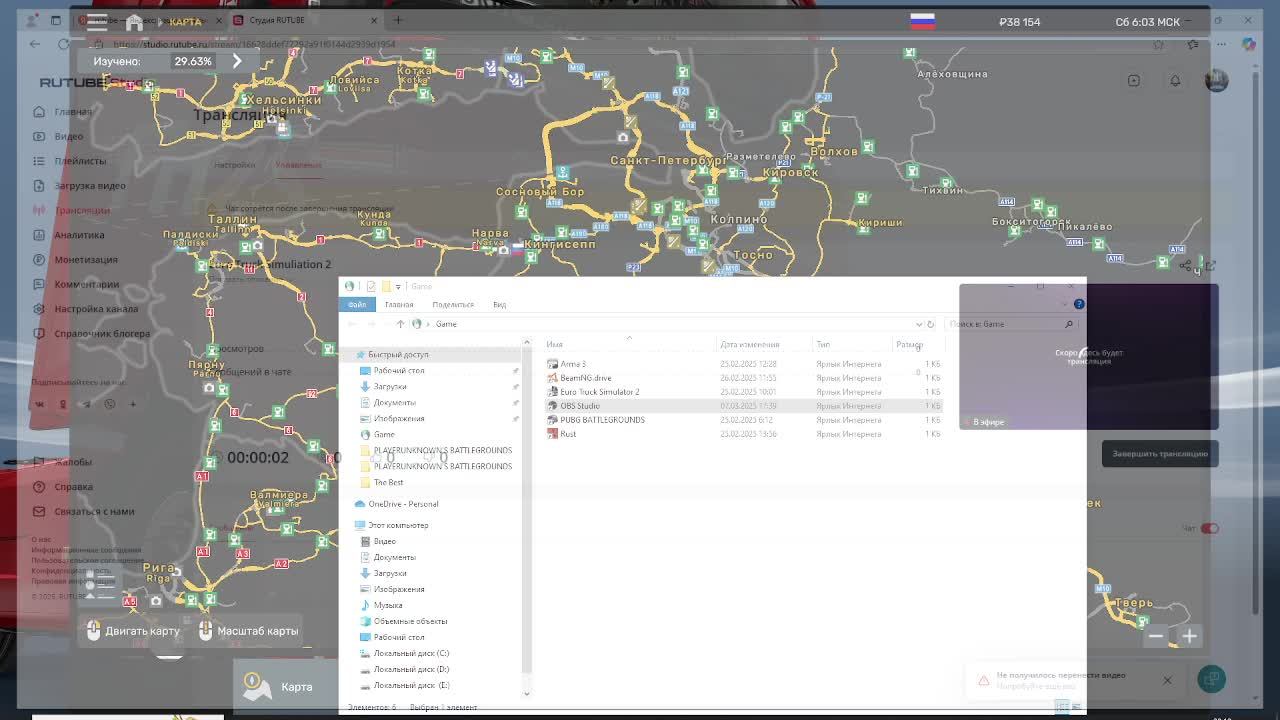Switch to Вид ribbon tab
Image resolution: width=1280 pixels, height=720 pixels.
[x=499, y=304]
